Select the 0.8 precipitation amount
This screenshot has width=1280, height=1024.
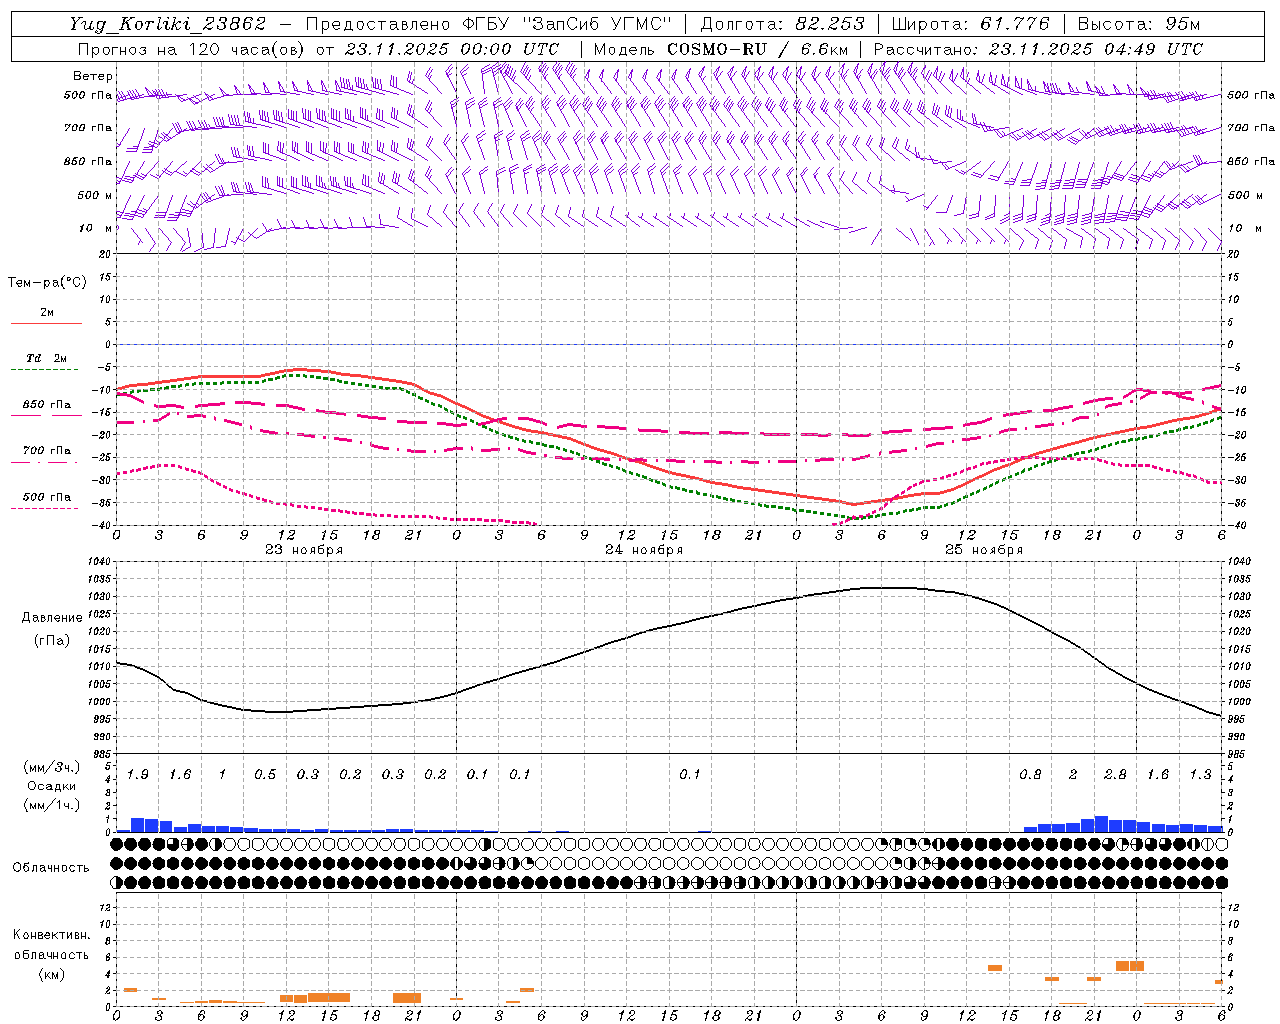pyautogui.click(x=1030, y=775)
